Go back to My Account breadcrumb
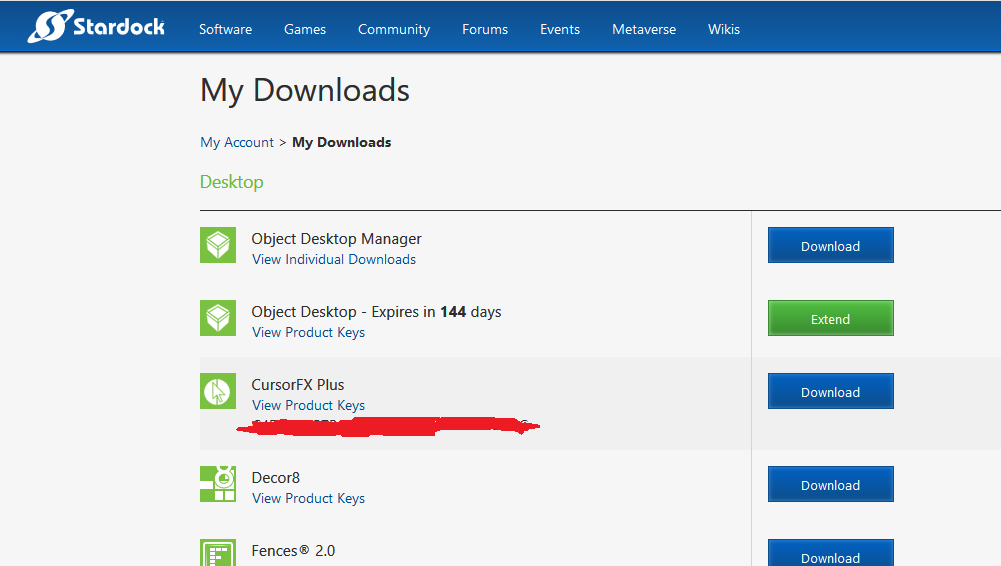 click(x=237, y=142)
